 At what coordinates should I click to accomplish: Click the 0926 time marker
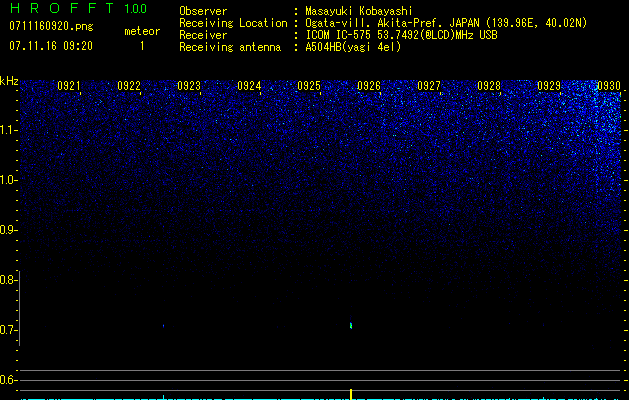369,86
